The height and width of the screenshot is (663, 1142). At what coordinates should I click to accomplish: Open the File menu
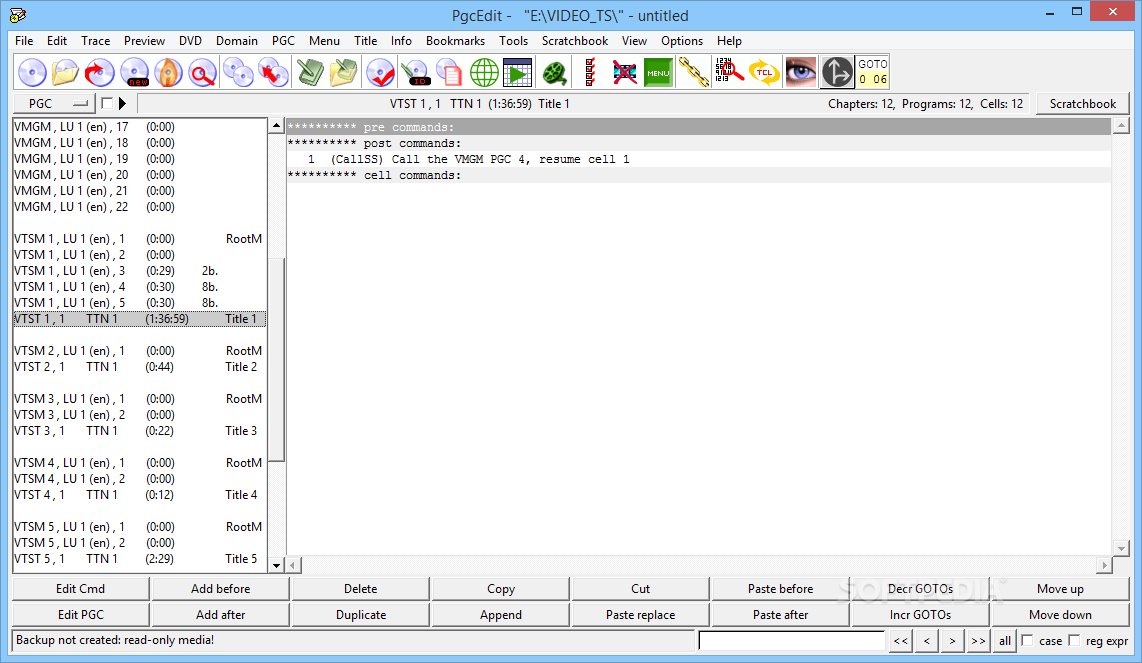click(24, 41)
